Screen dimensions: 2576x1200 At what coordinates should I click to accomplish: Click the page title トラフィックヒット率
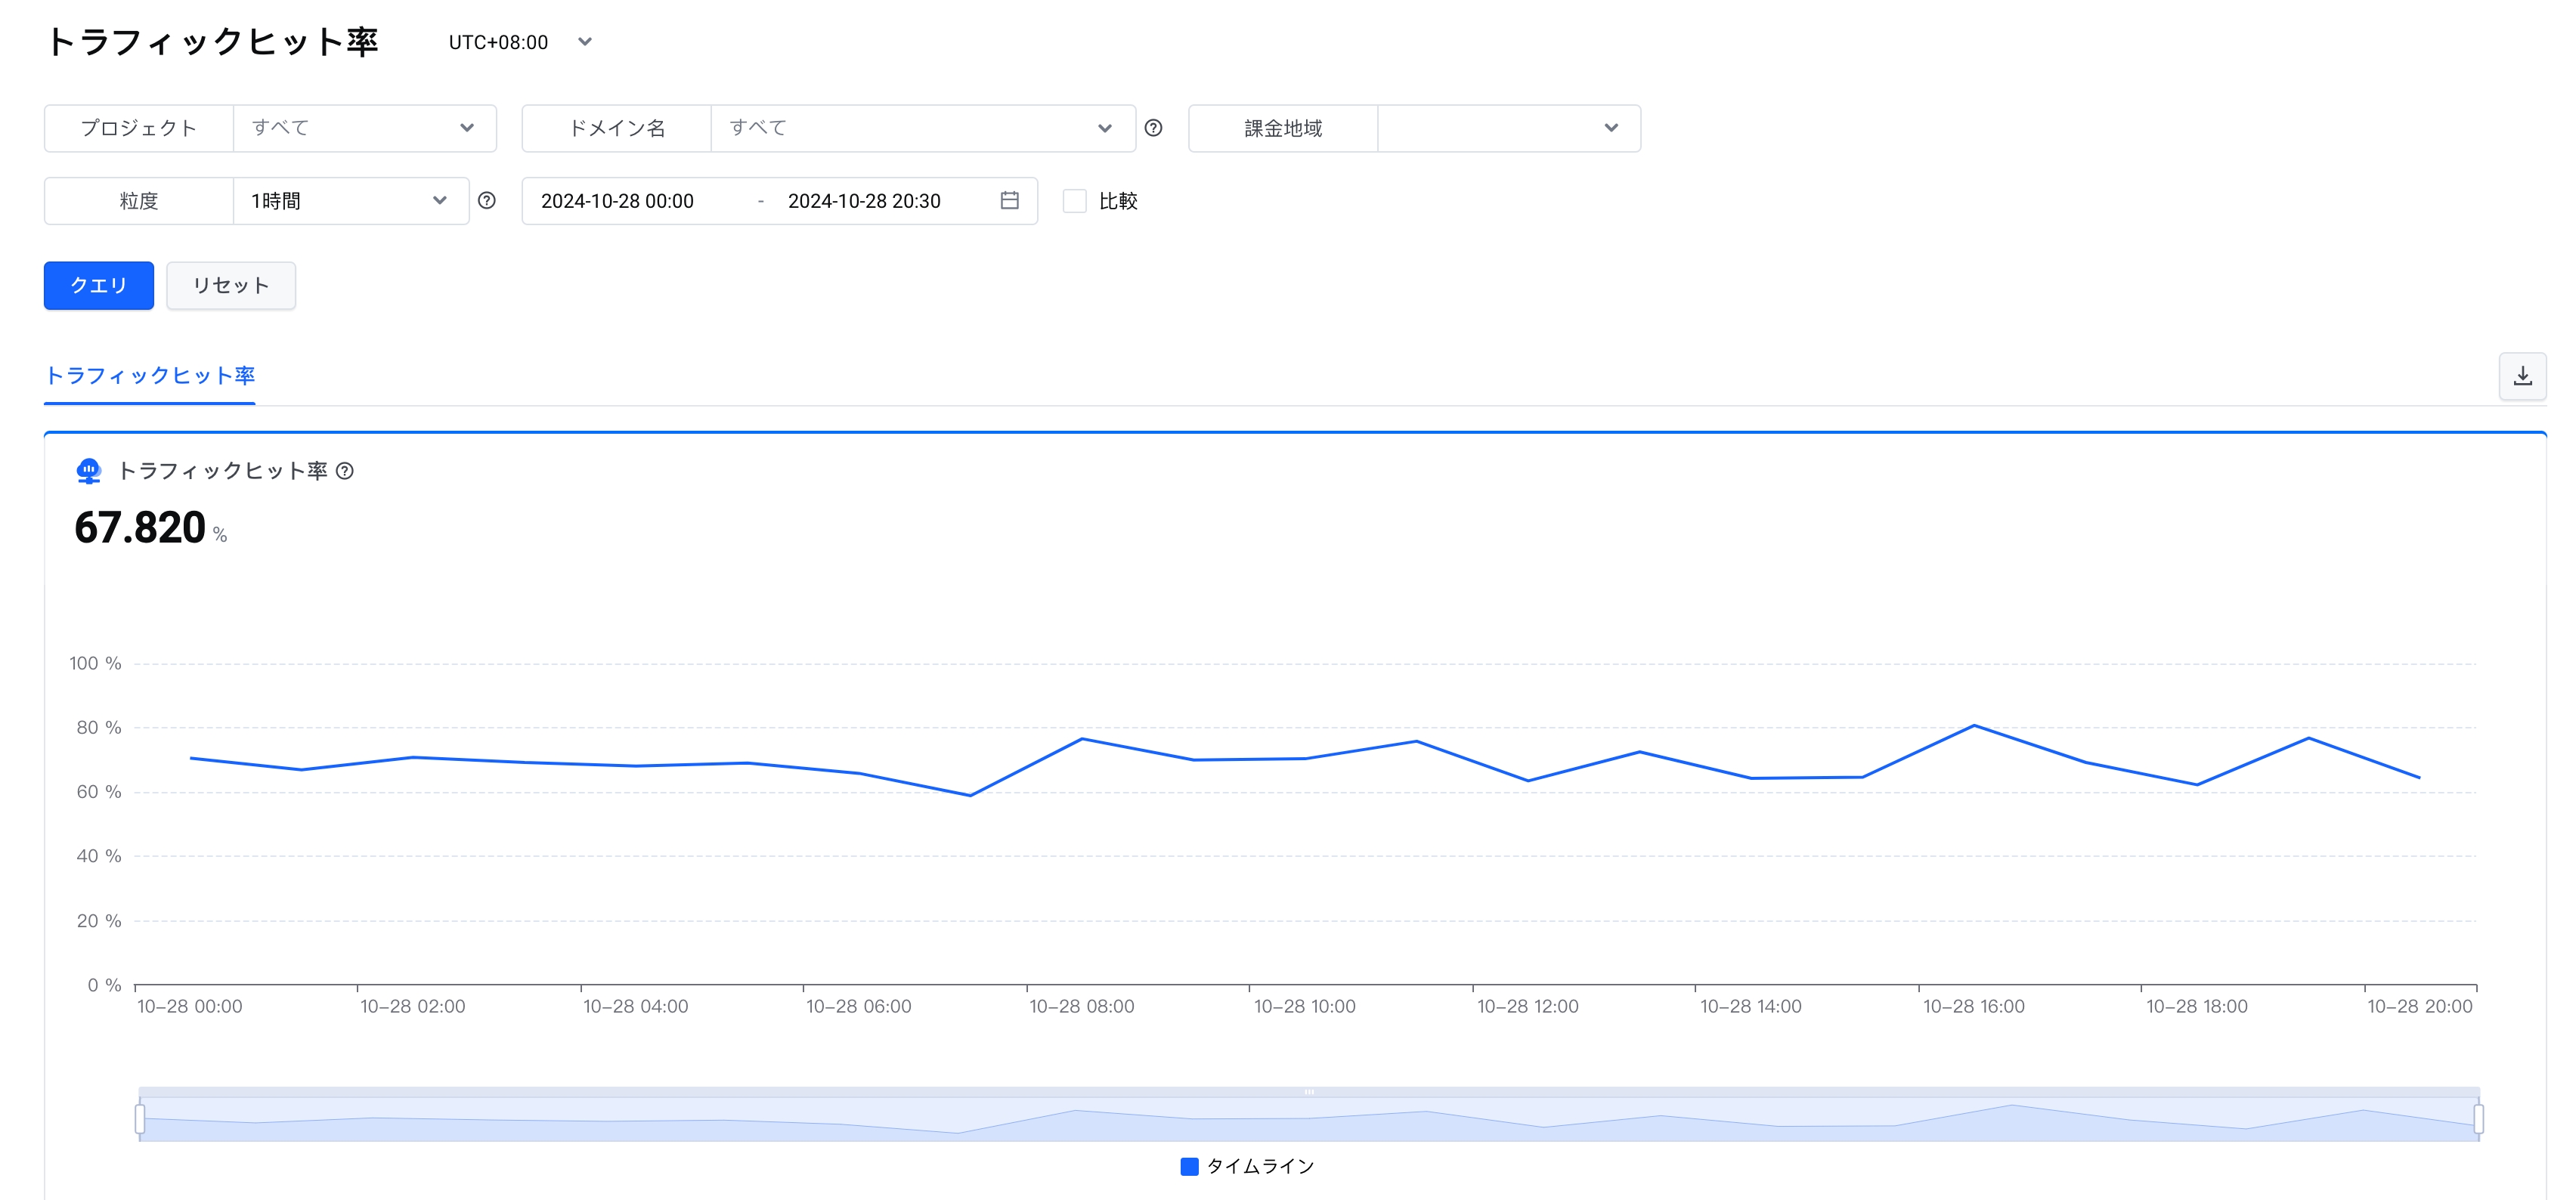[x=212, y=42]
